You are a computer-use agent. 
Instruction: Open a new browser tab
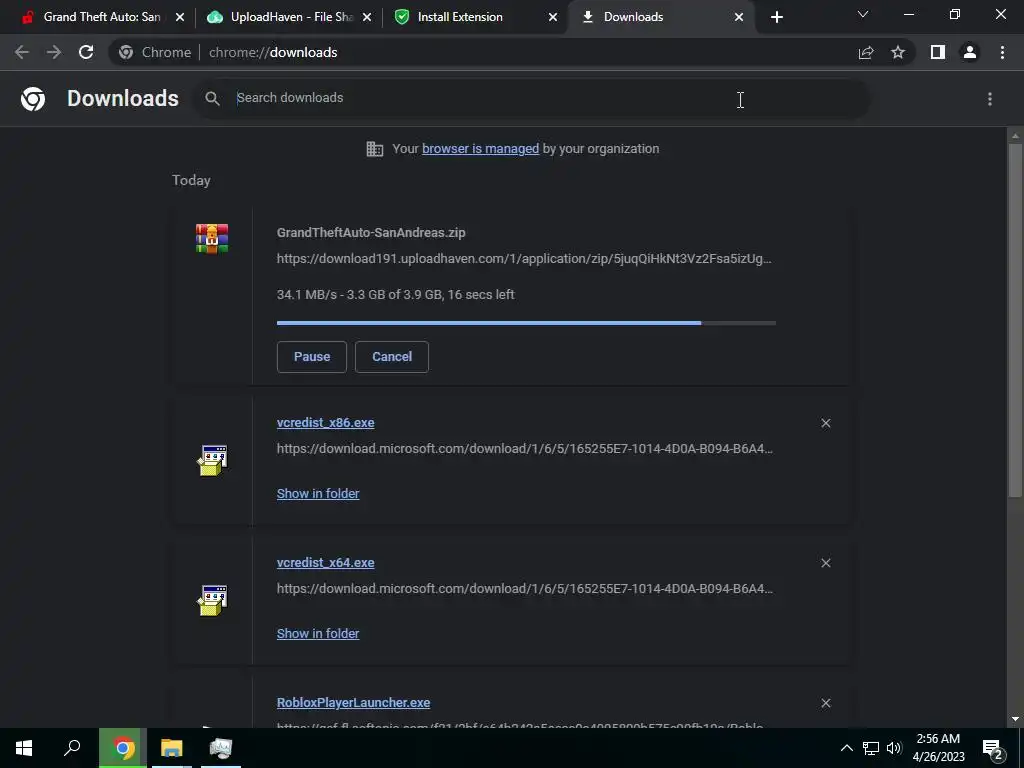[x=776, y=17]
